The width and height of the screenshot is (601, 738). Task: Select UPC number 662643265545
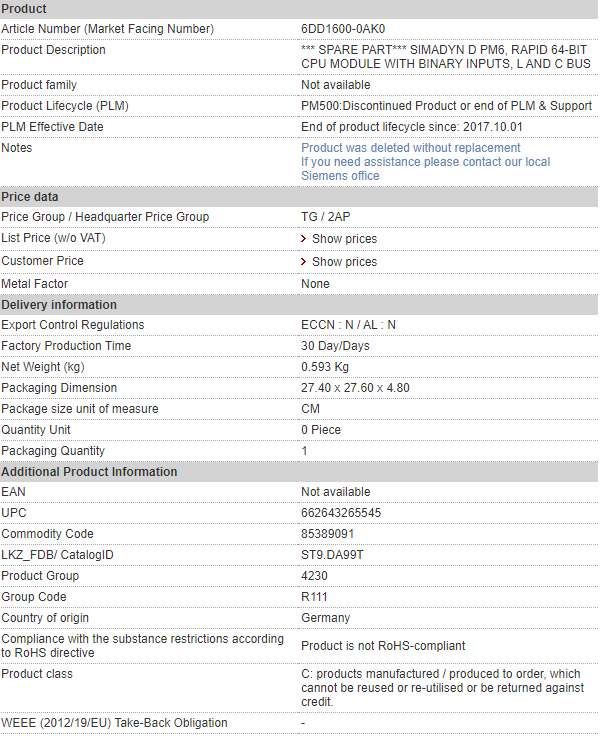pos(341,513)
